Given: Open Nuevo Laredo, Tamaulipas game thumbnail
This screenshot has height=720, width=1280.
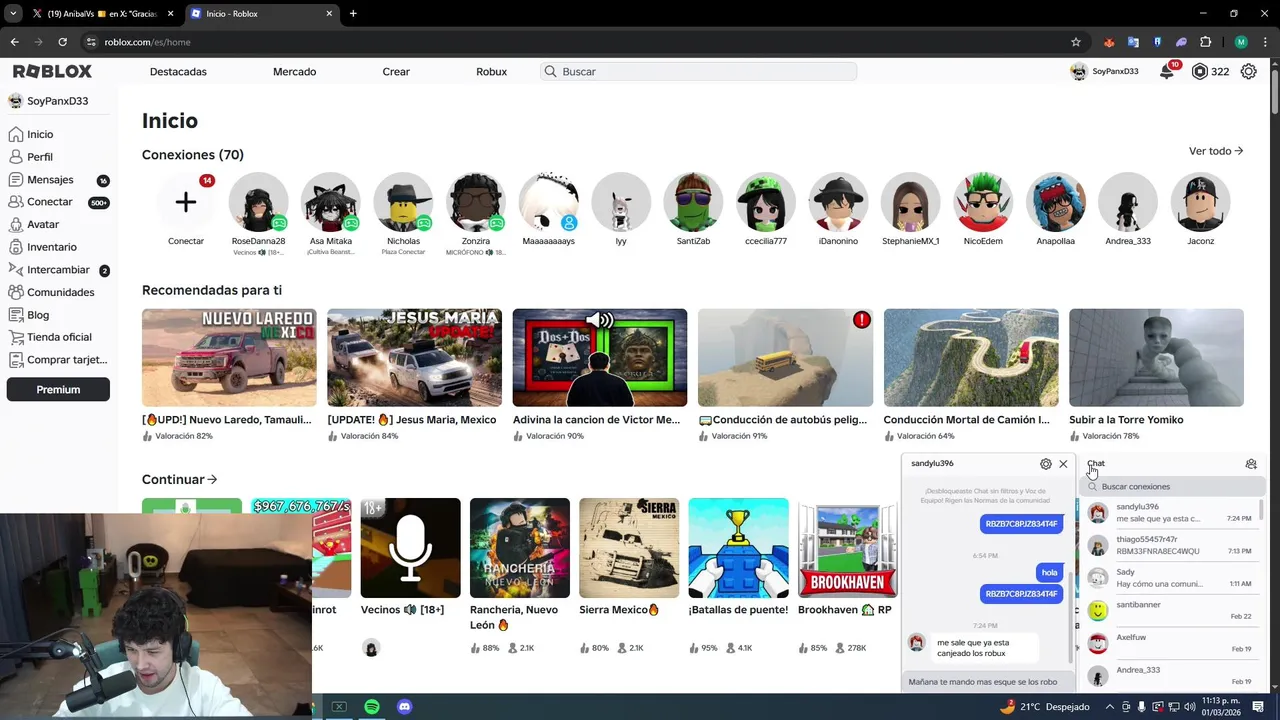Looking at the screenshot, I should coord(229,357).
